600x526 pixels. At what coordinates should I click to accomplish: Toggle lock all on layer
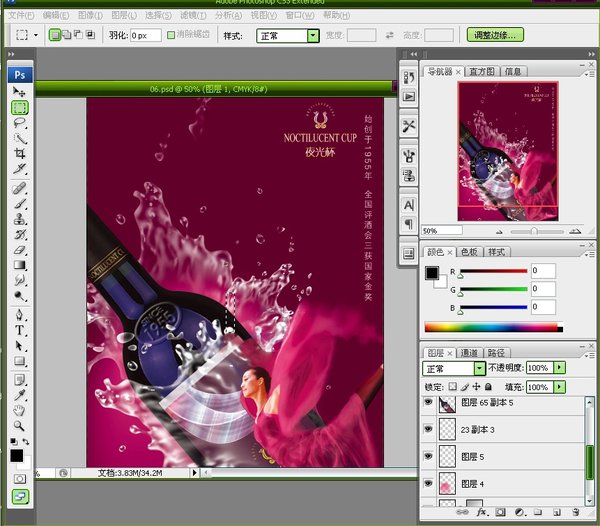click(x=488, y=387)
